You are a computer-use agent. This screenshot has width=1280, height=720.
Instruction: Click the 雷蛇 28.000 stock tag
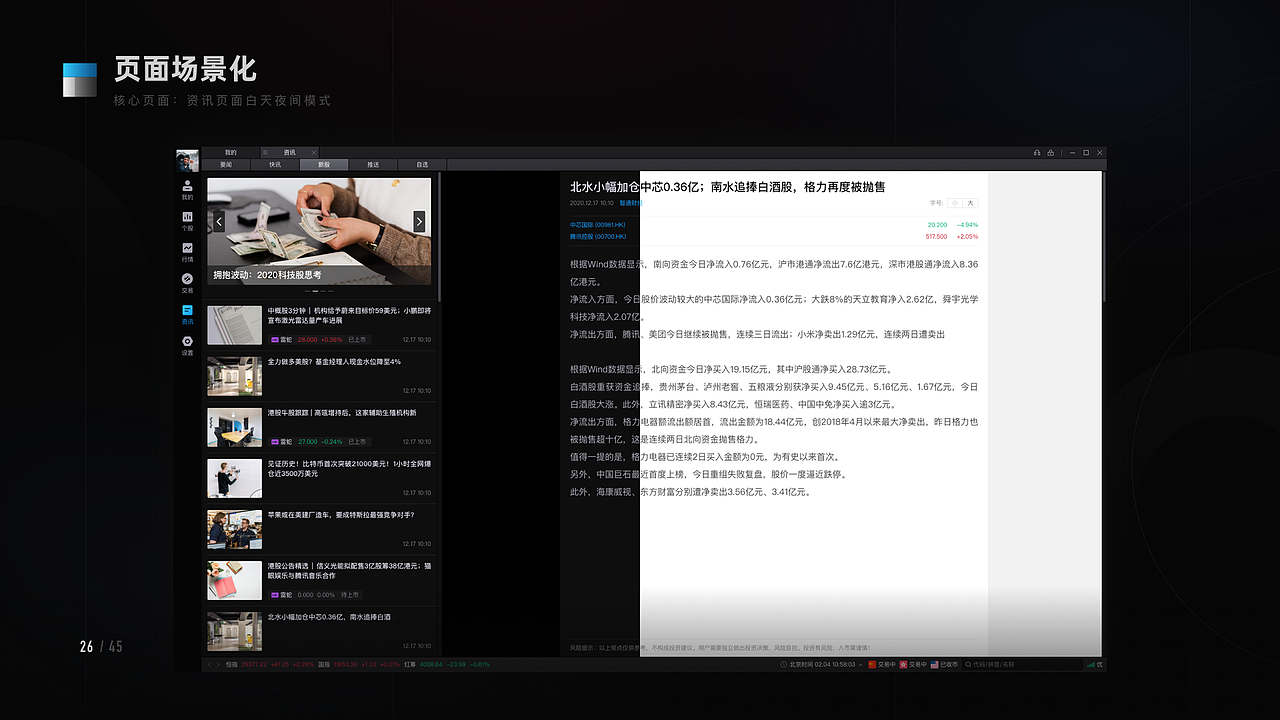click(x=319, y=340)
